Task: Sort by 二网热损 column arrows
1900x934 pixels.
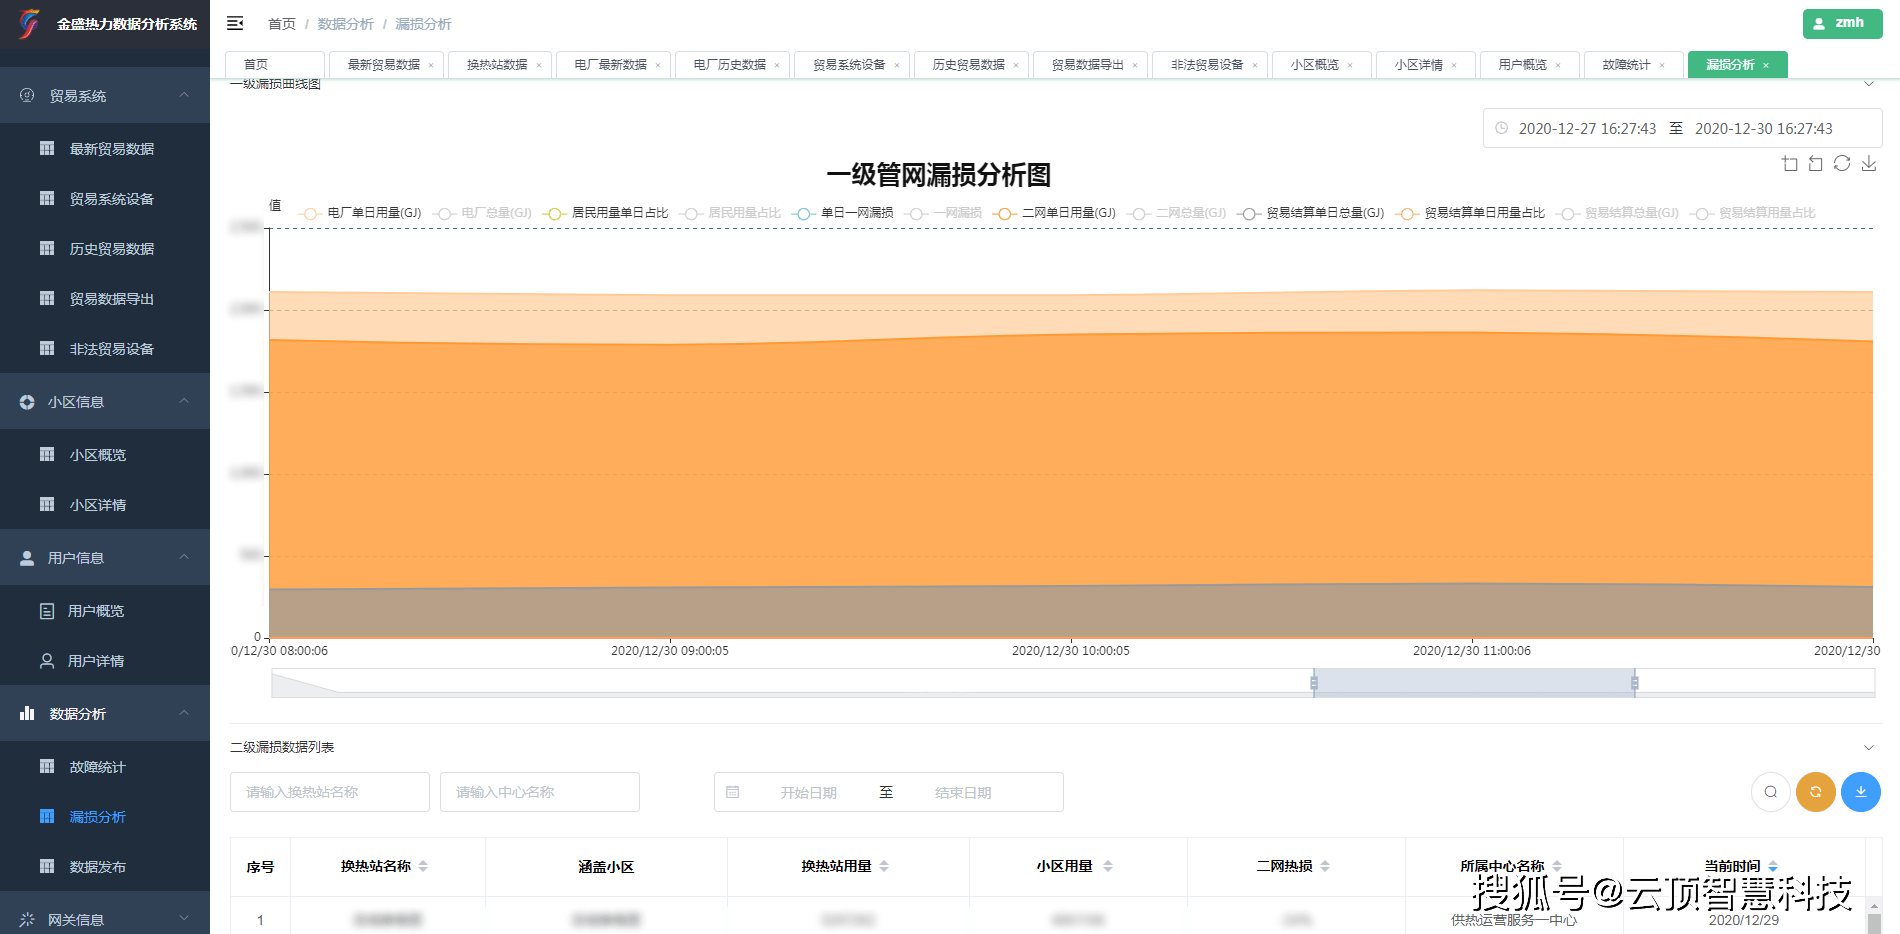Action: tap(1325, 866)
